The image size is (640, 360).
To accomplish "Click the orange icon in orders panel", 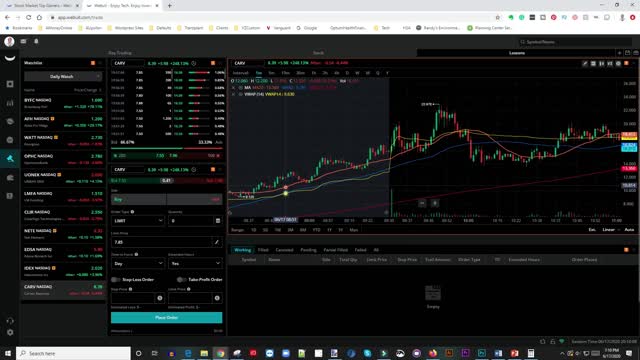I will pyautogui.click(x=626, y=250).
